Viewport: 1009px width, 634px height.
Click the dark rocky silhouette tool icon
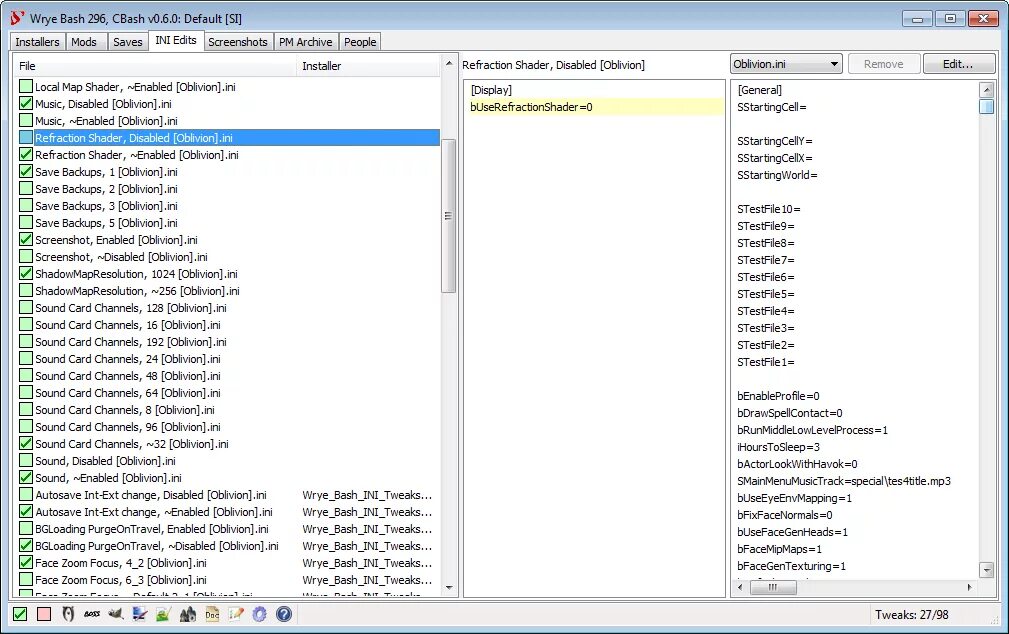(x=187, y=614)
